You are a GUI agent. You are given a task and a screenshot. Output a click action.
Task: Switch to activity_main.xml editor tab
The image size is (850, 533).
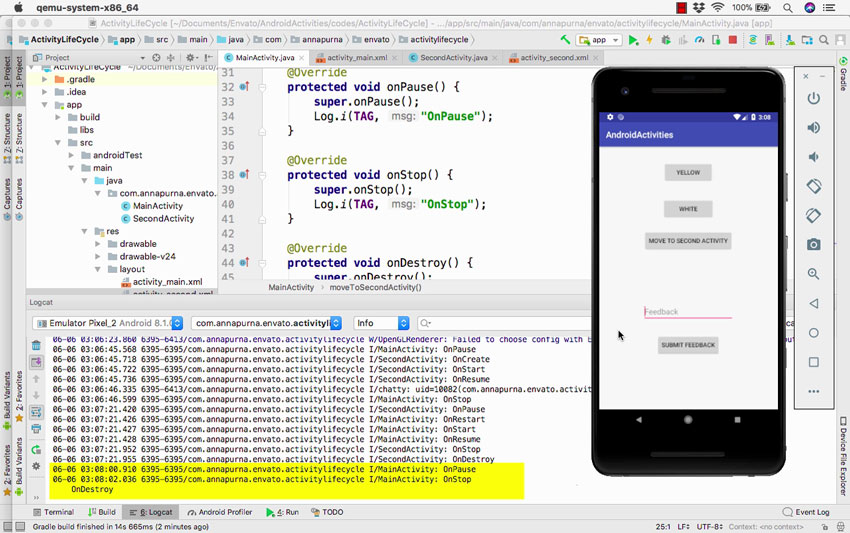click(x=357, y=57)
